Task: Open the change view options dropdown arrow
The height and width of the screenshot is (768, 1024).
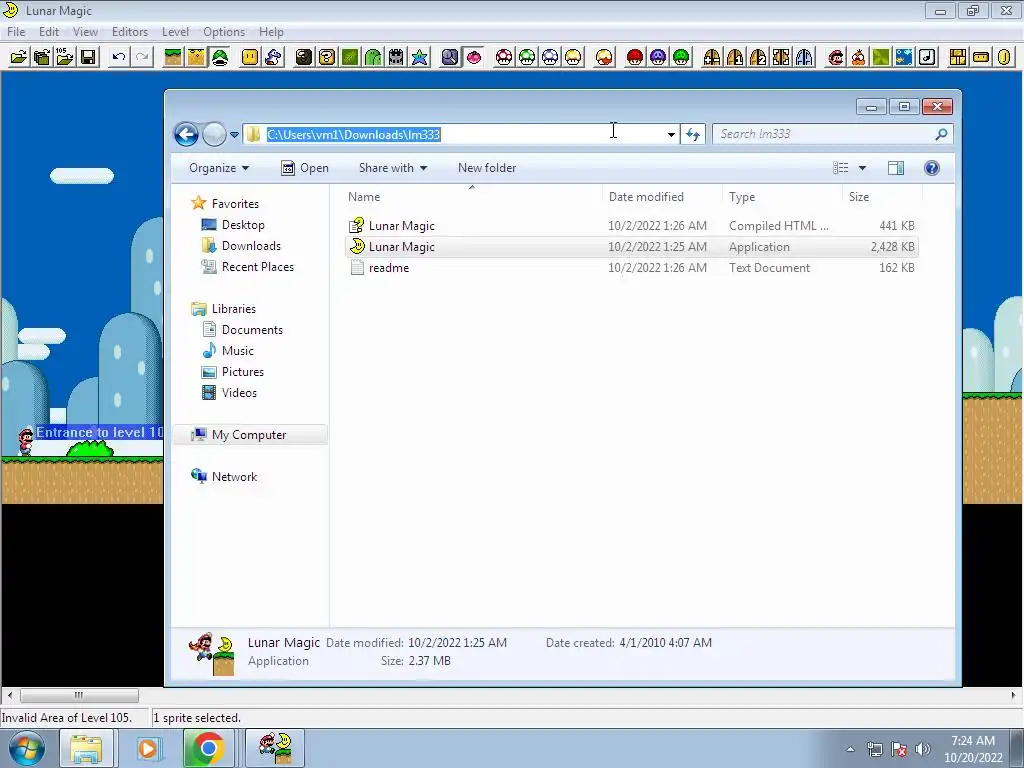Action: [x=862, y=168]
